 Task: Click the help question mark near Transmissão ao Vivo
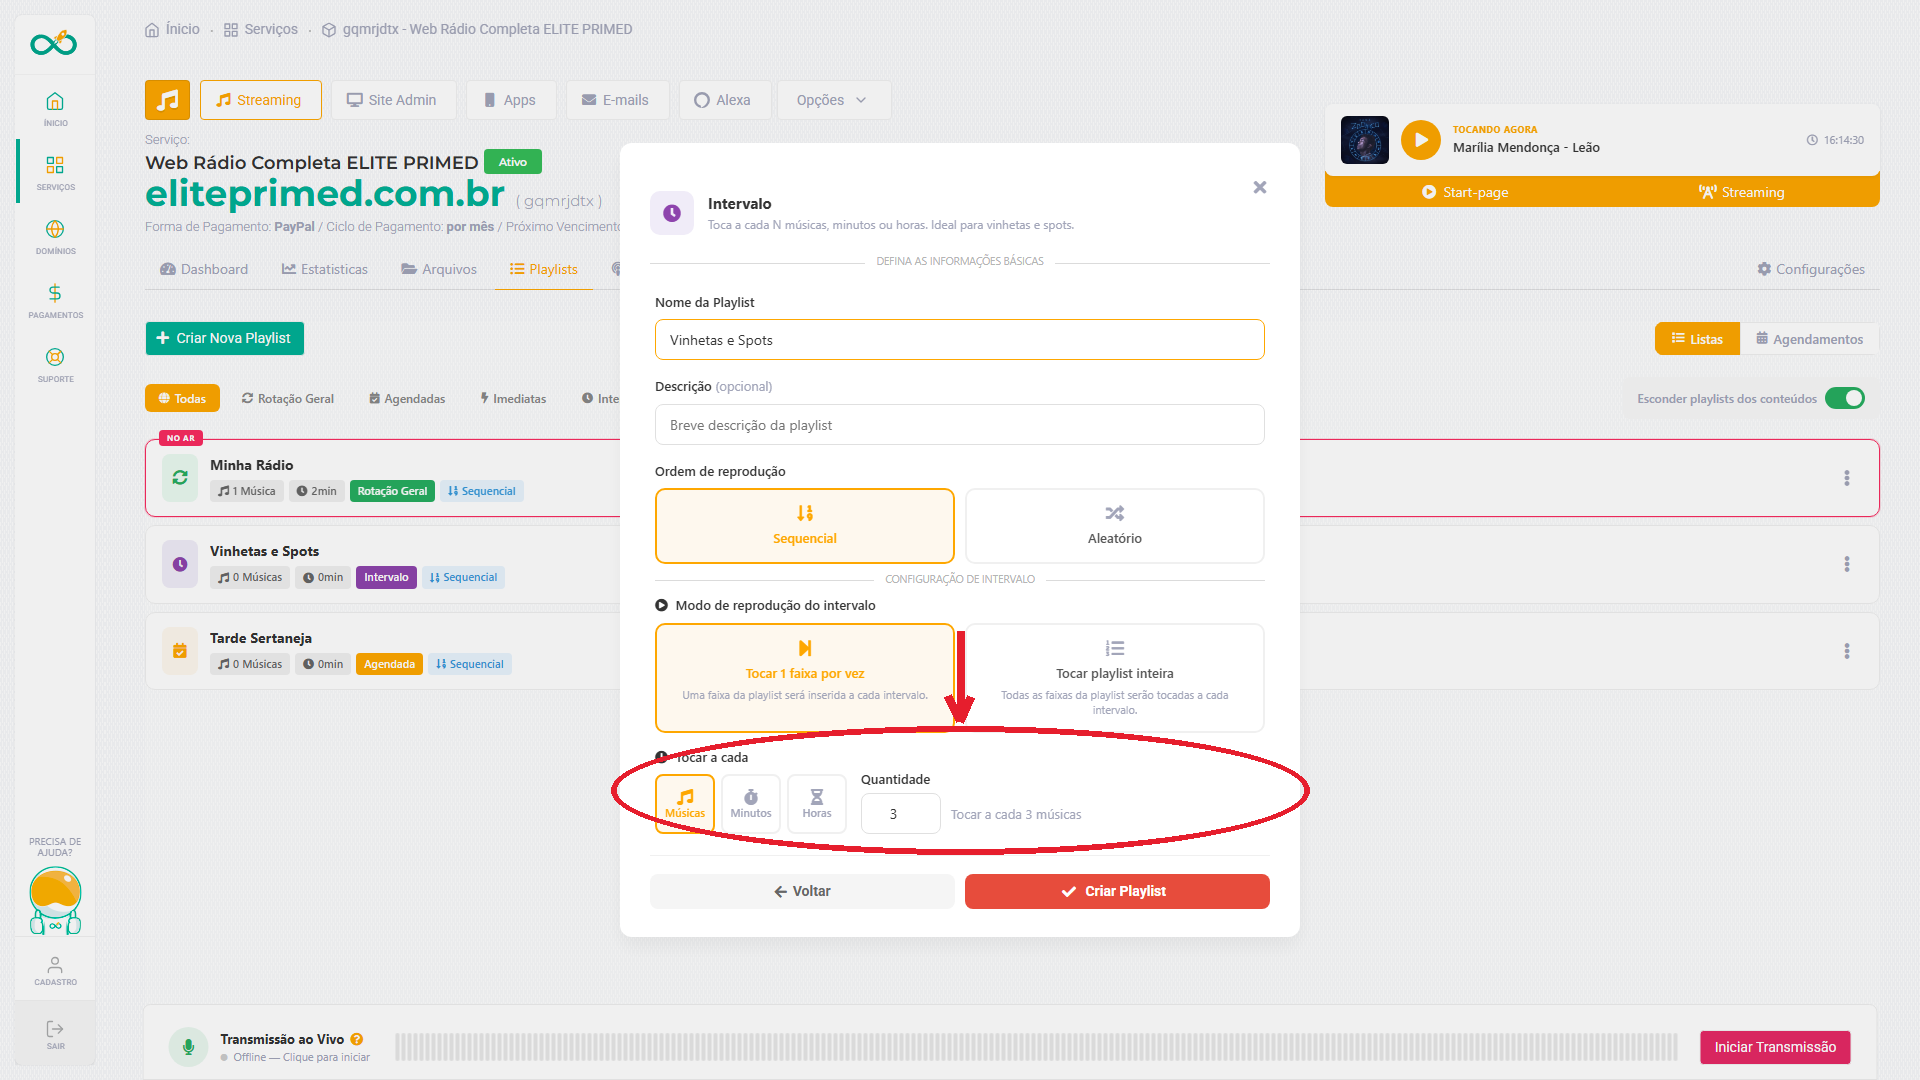click(357, 1039)
